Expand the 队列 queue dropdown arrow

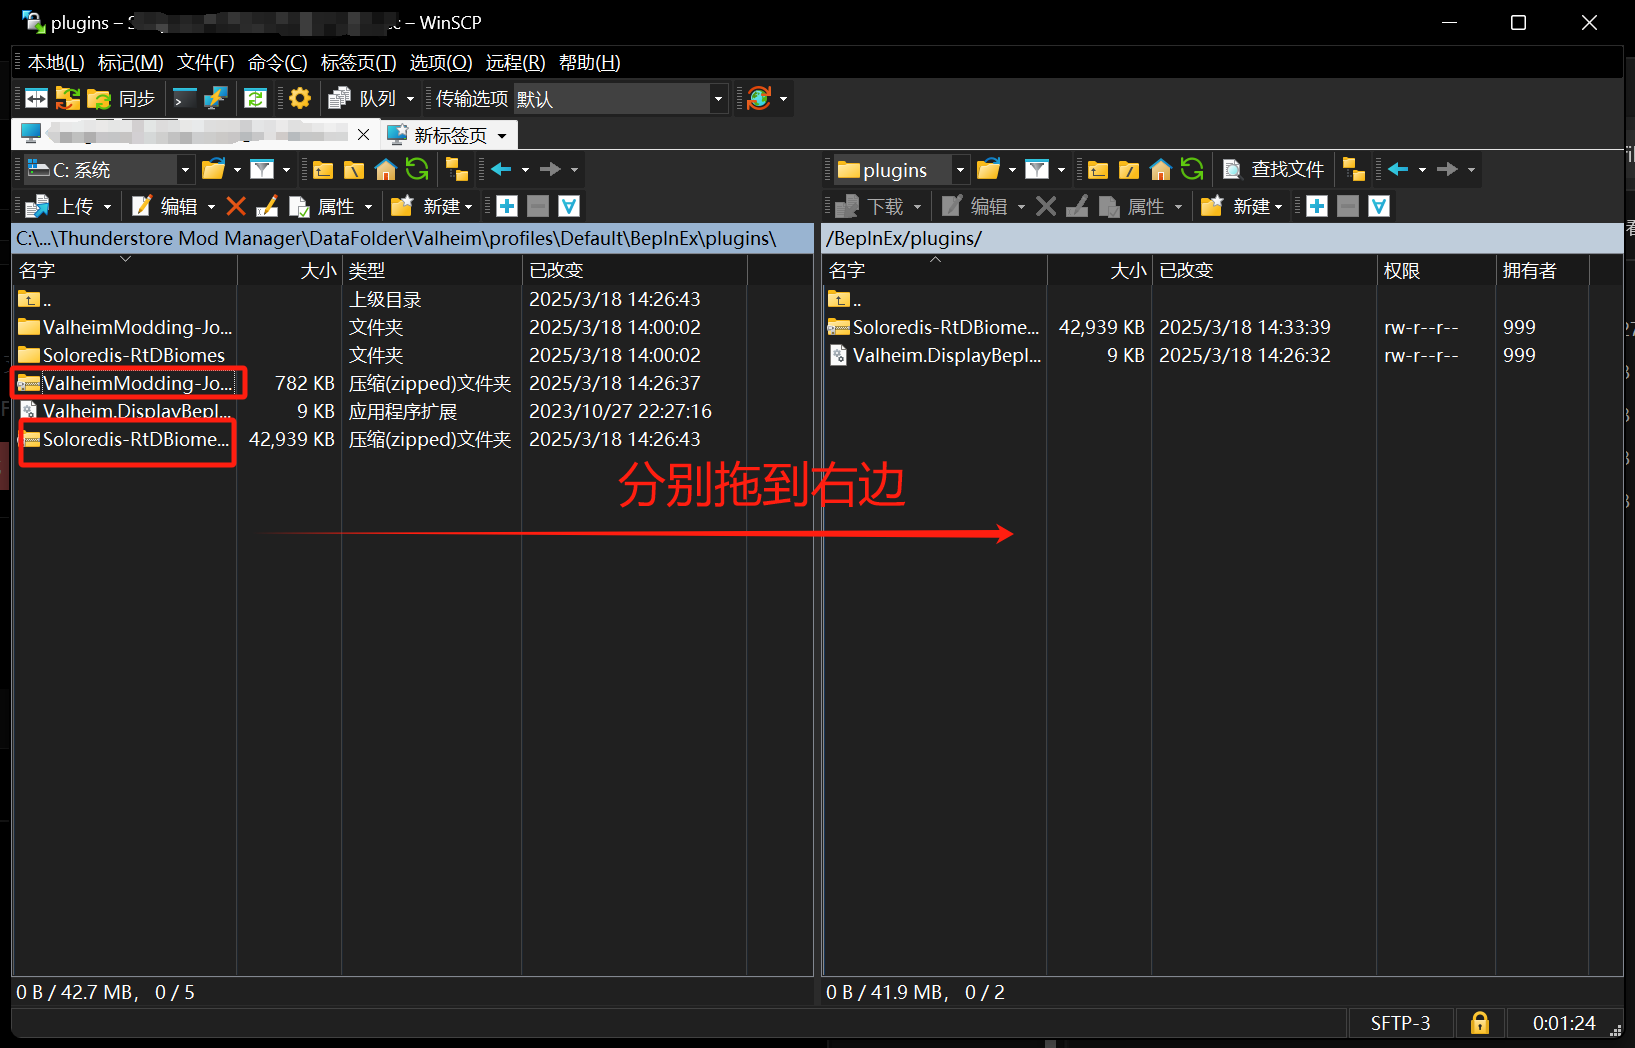(x=410, y=98)
